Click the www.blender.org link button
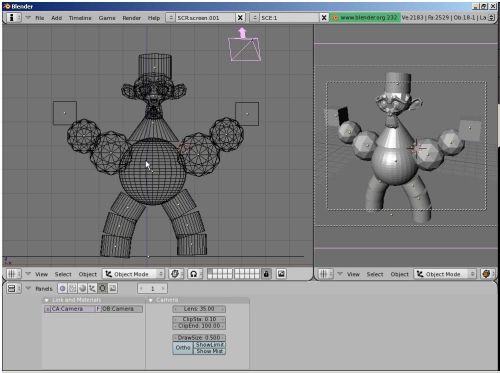 pos(365,18)
